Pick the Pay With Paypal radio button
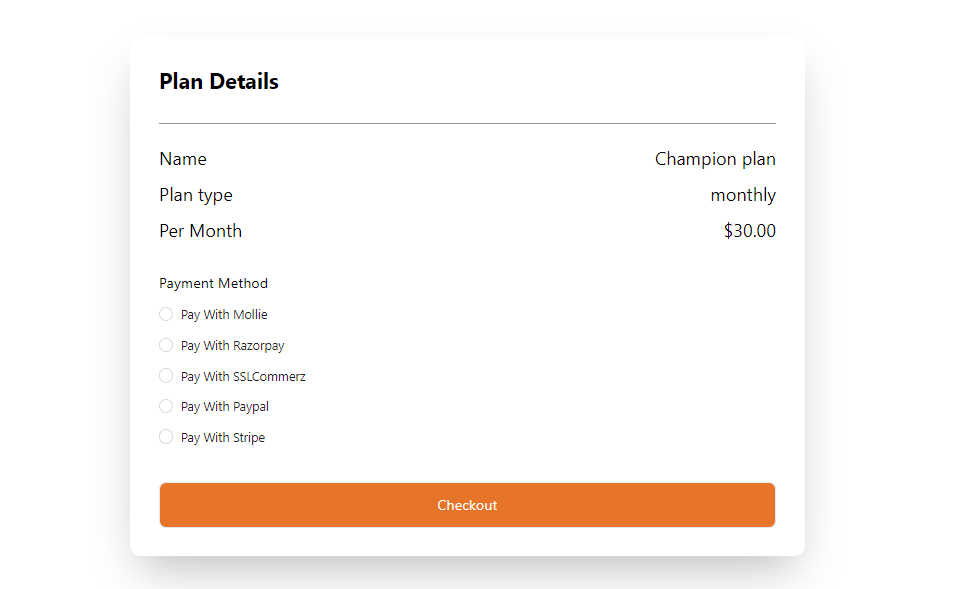 tap(166, 406)
